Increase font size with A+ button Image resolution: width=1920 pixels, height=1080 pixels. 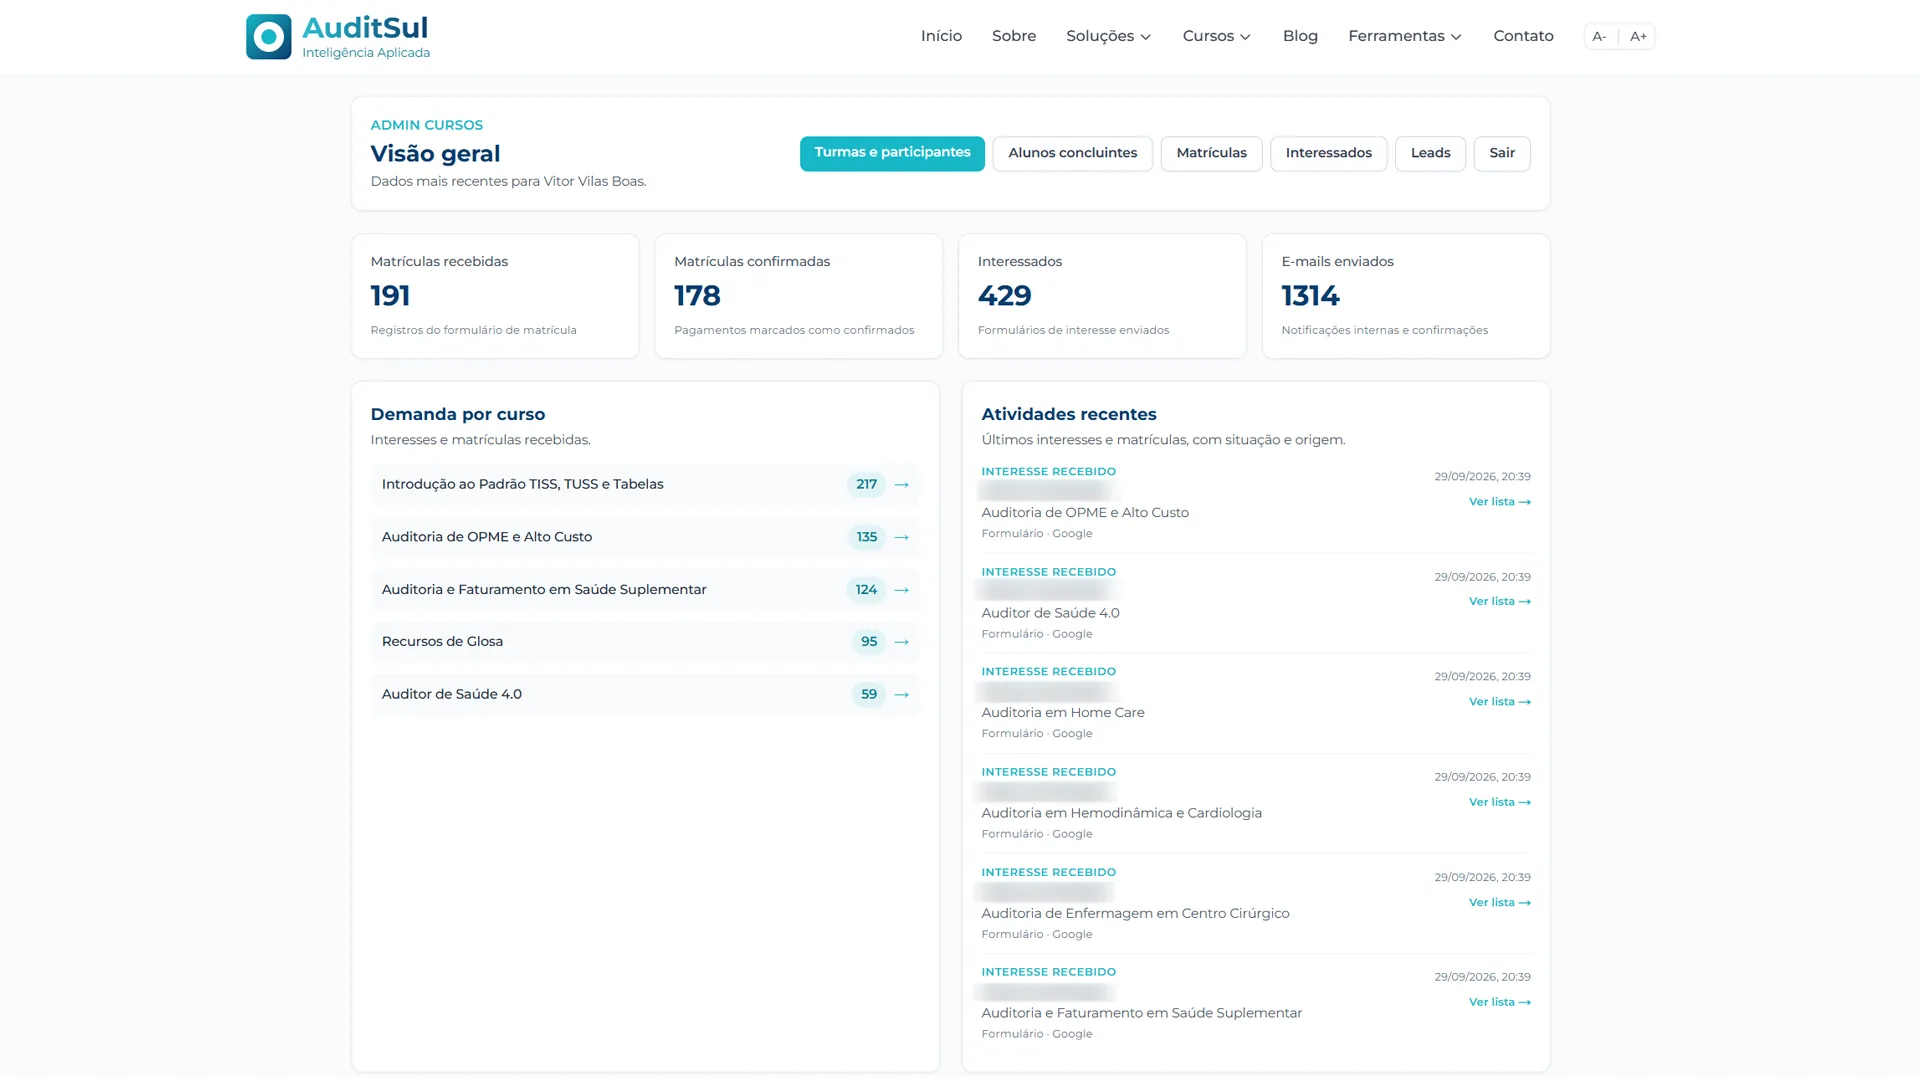(1638, 37)
